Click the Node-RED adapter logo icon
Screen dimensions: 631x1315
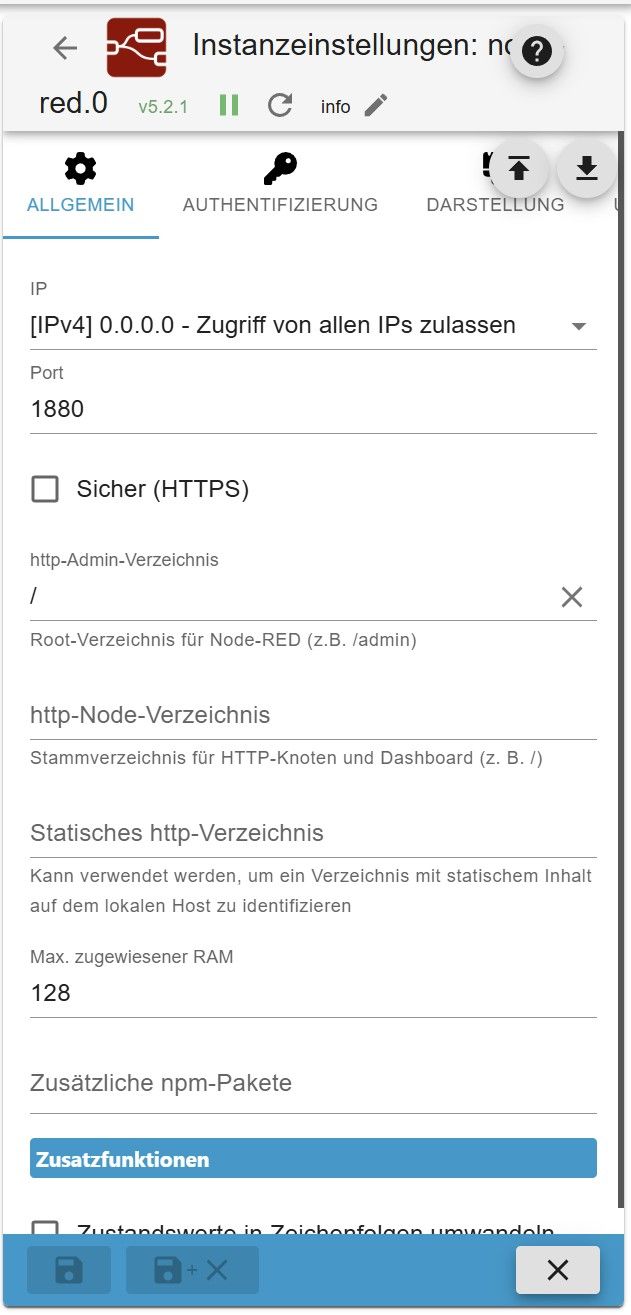(136, 48)
